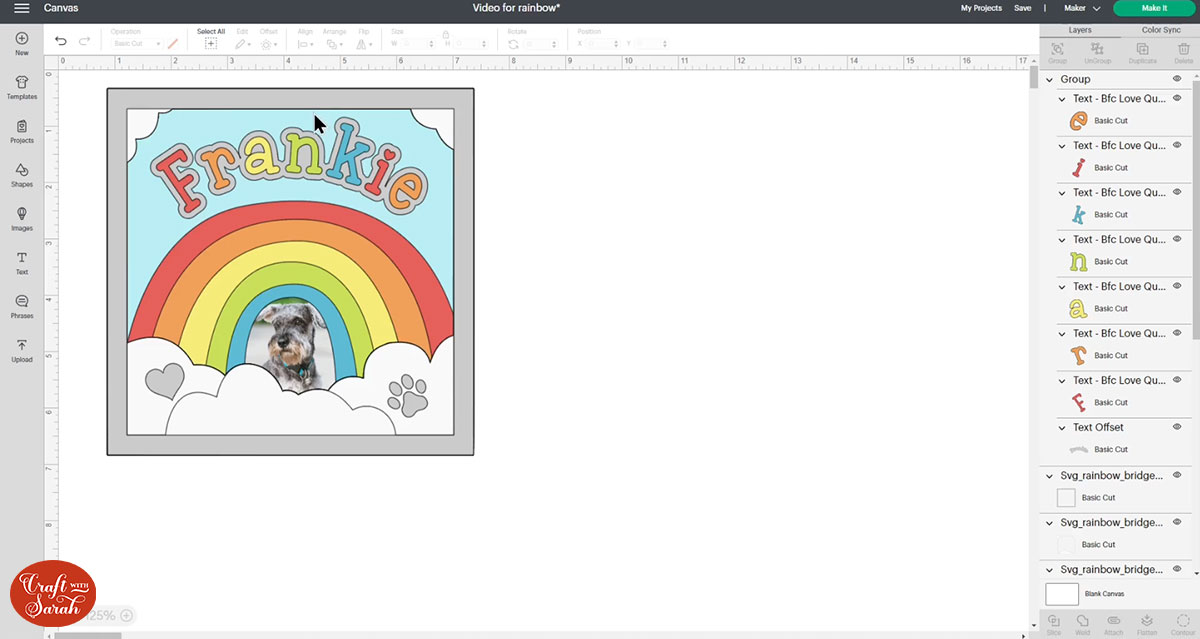Screen dimensions: 1200x639
Task: Click the hamburger menu icon
Action: coord(21,8)
